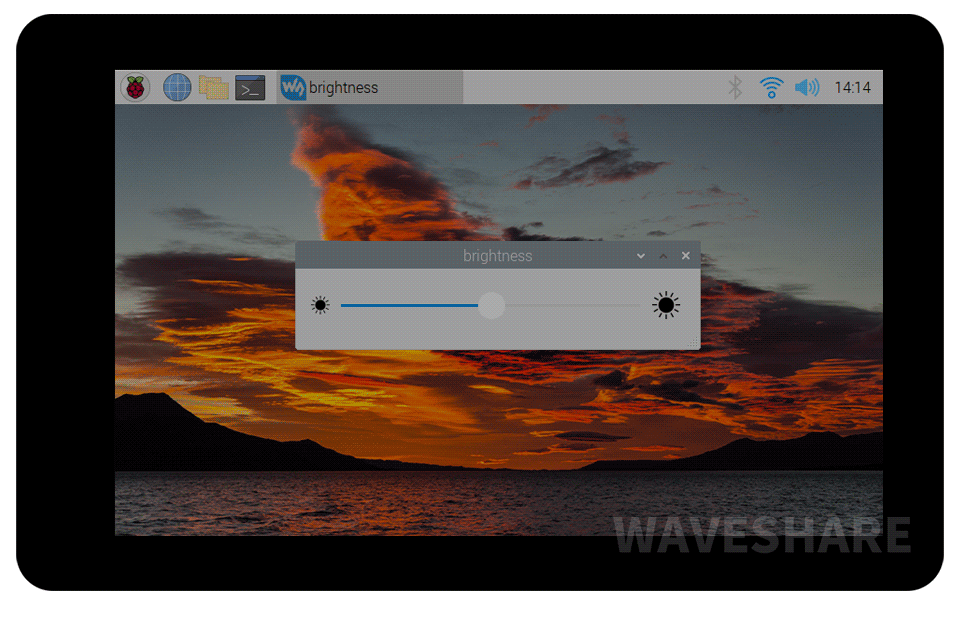Click the resize grip of brightness window
960x620 pixels.
point(694,343)
